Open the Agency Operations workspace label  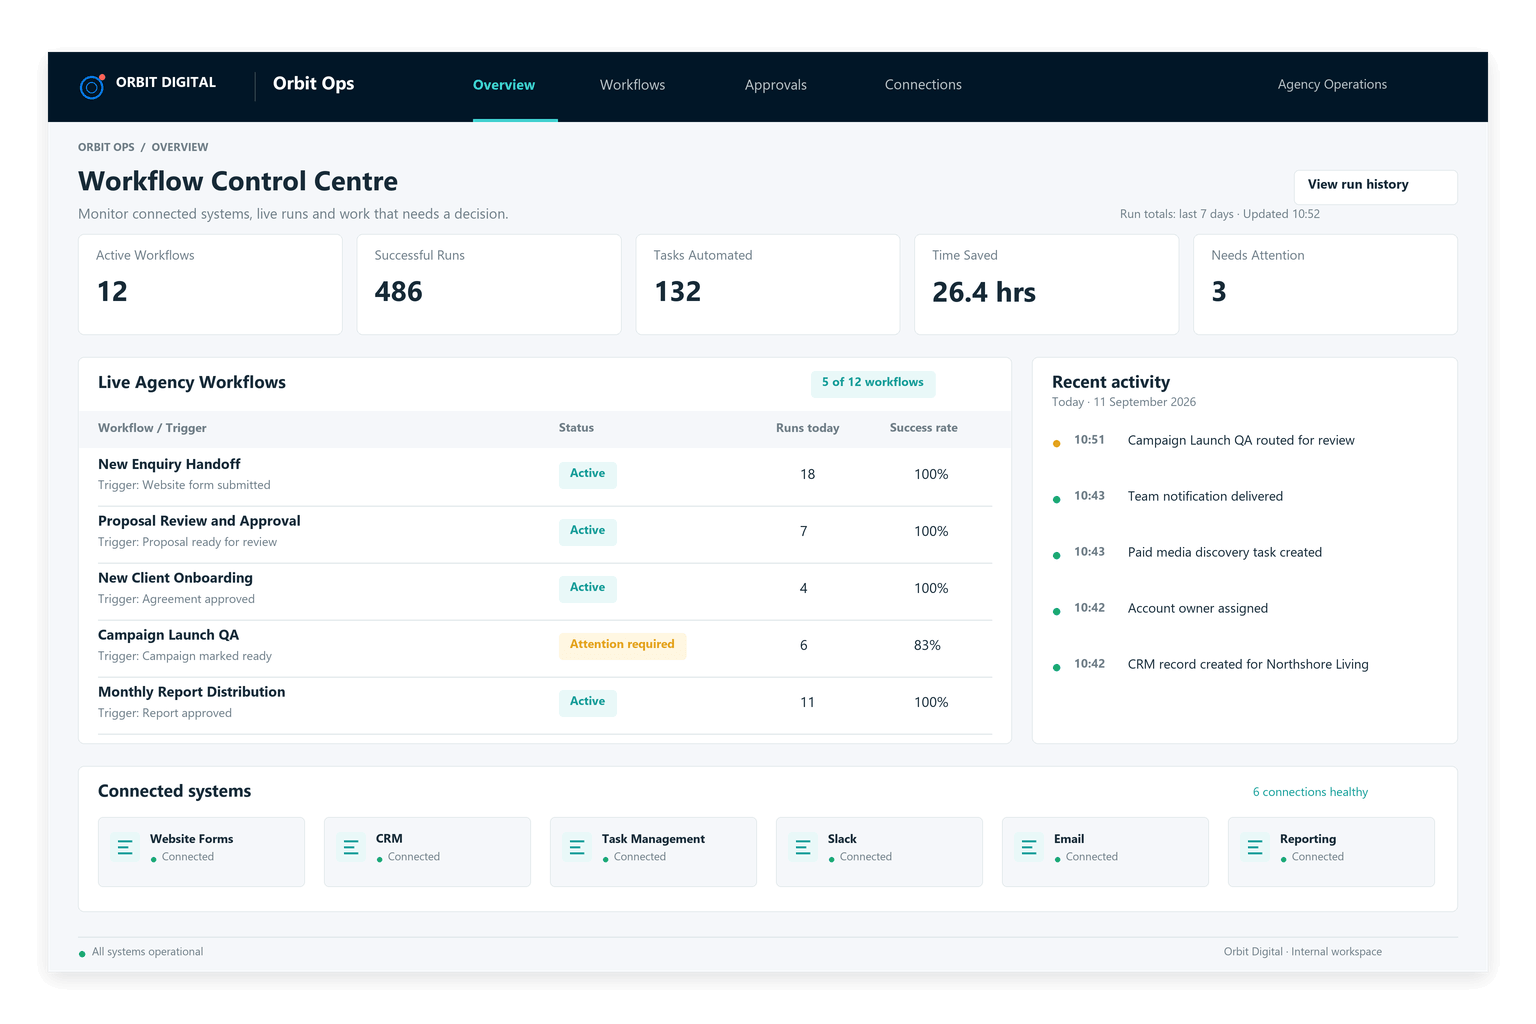coord(1332,85)
